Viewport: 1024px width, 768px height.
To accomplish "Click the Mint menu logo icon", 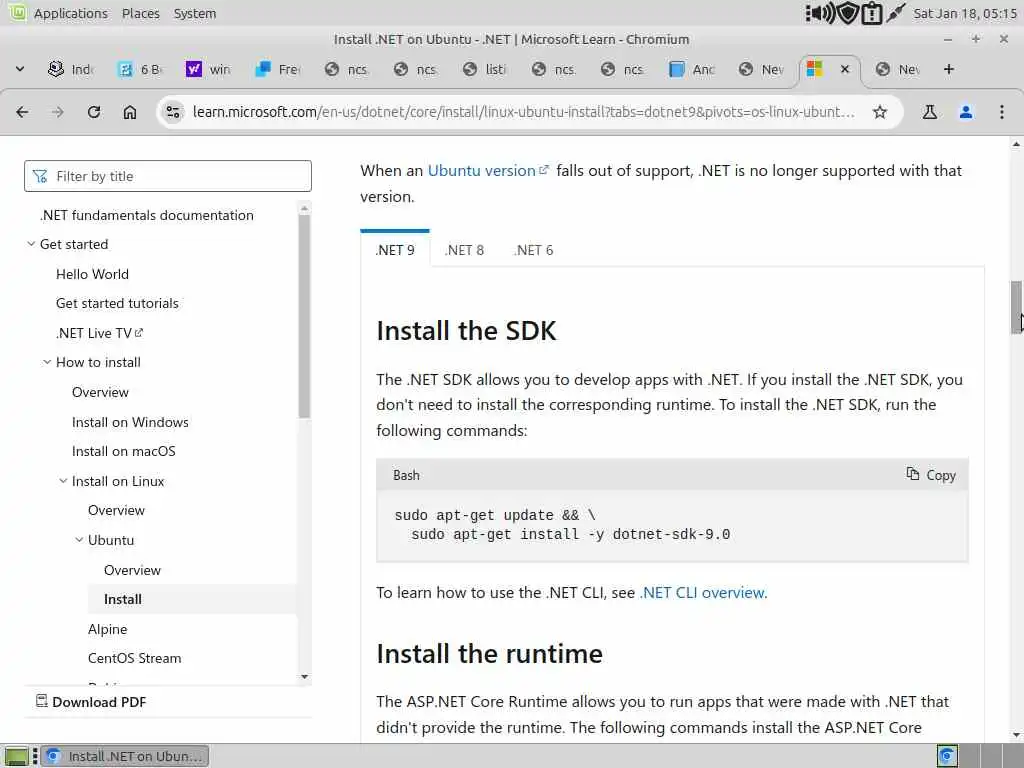I will tap(17, 12).
